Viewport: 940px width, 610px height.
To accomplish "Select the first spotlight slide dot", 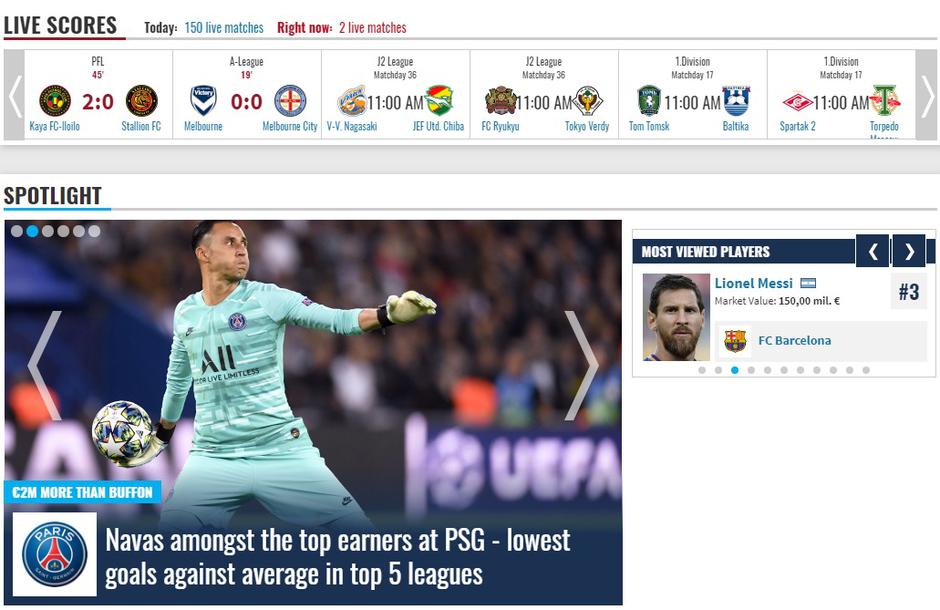I will 17,231.
